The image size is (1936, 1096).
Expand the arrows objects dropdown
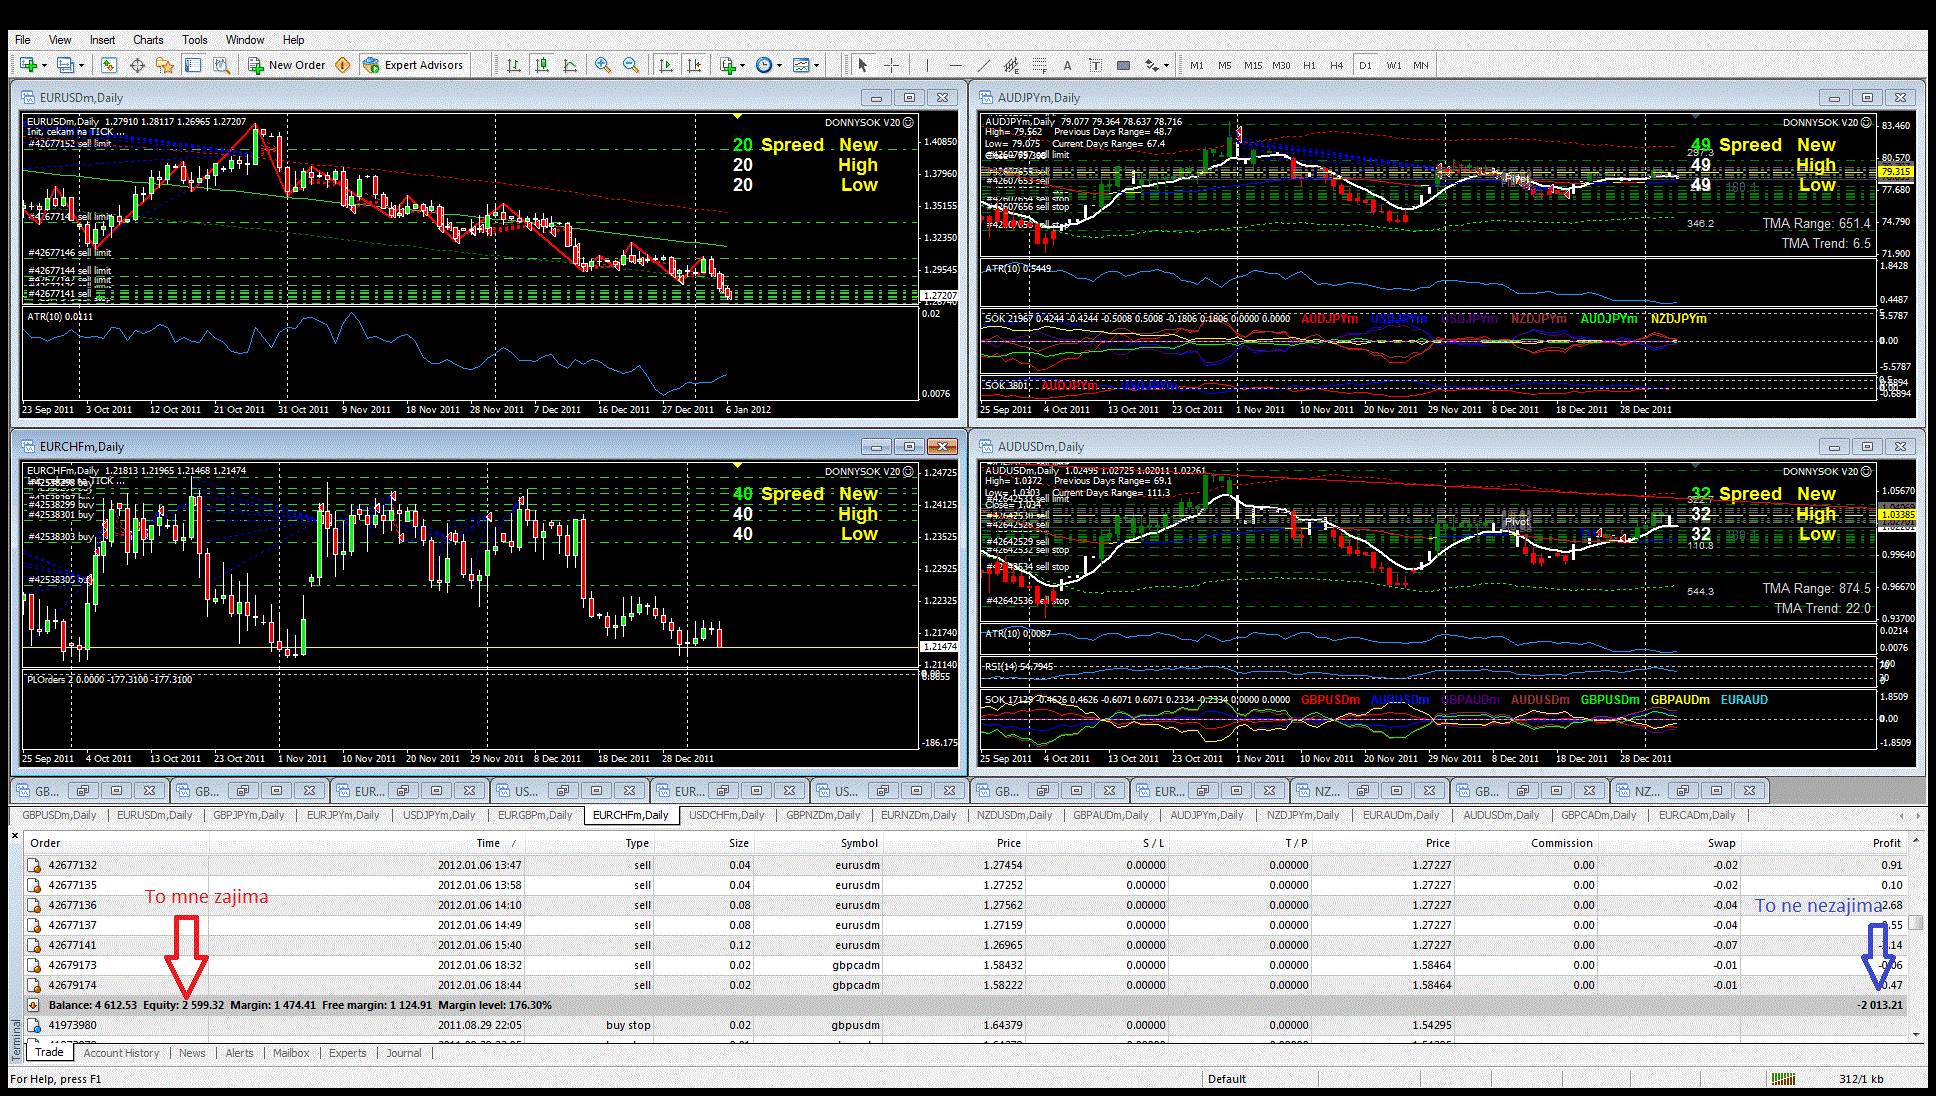click(1166, 66)
